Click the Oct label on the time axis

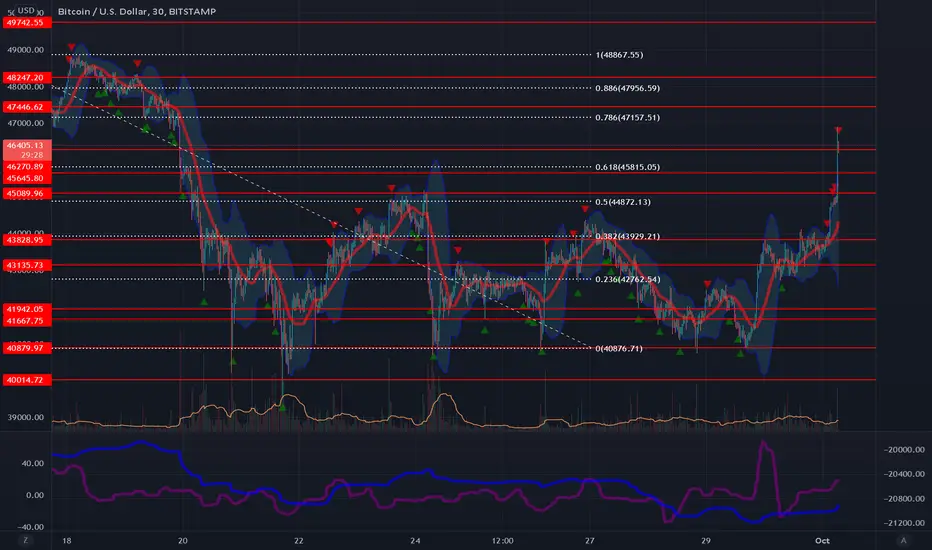pos(822,540)
